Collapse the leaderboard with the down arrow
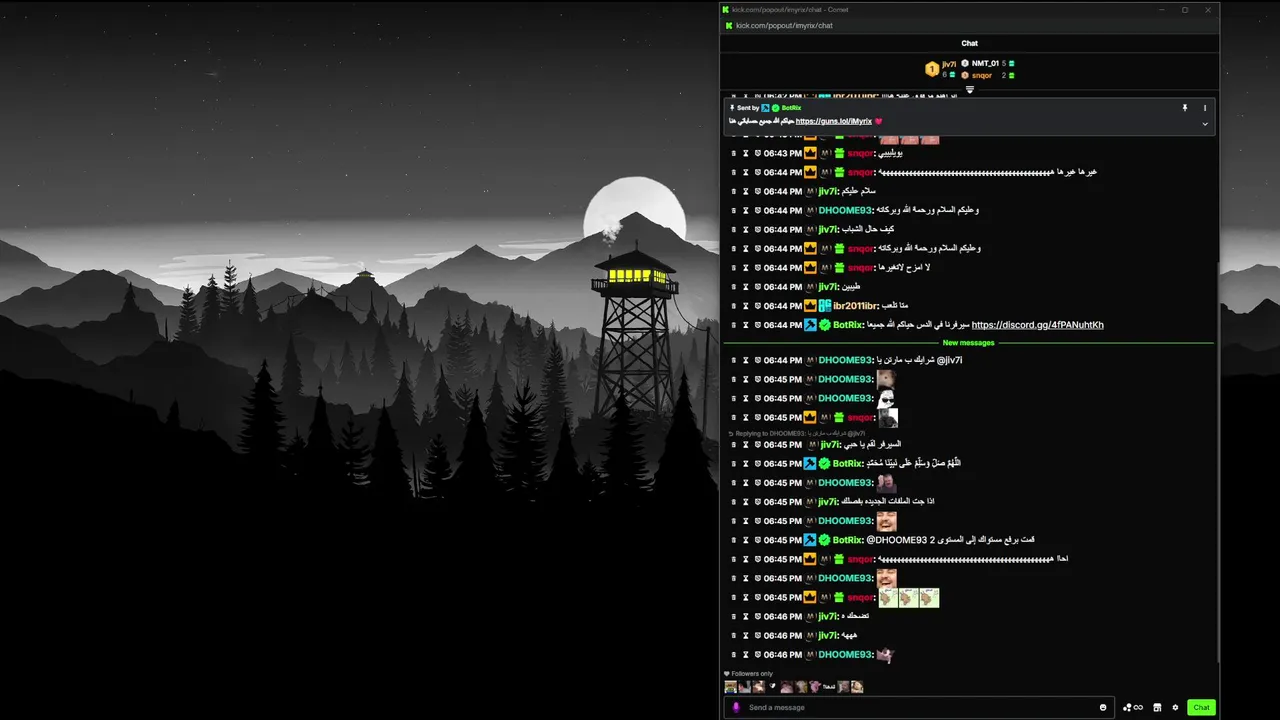 pos(969,90)
